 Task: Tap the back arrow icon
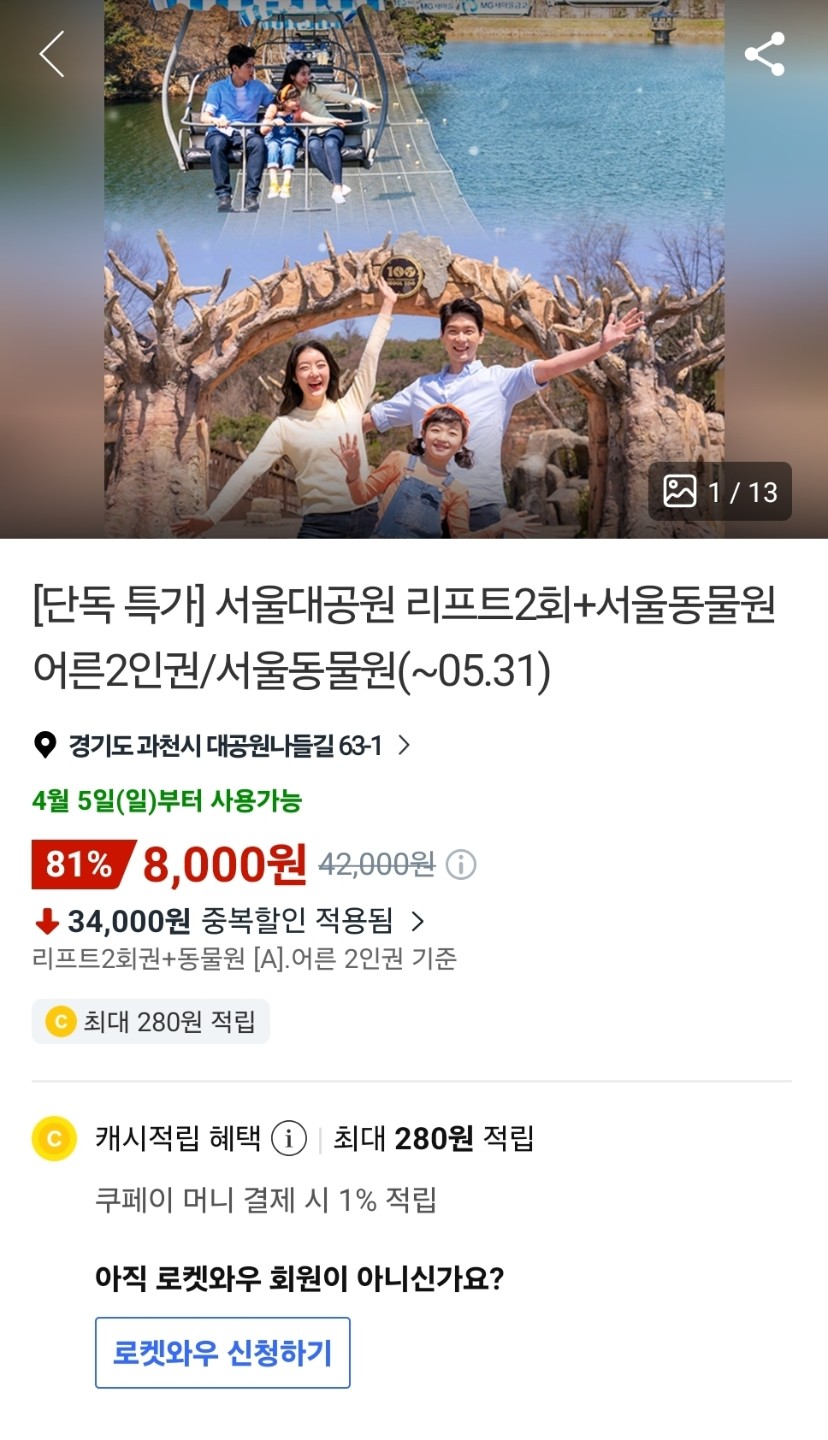tap(52, 54)
